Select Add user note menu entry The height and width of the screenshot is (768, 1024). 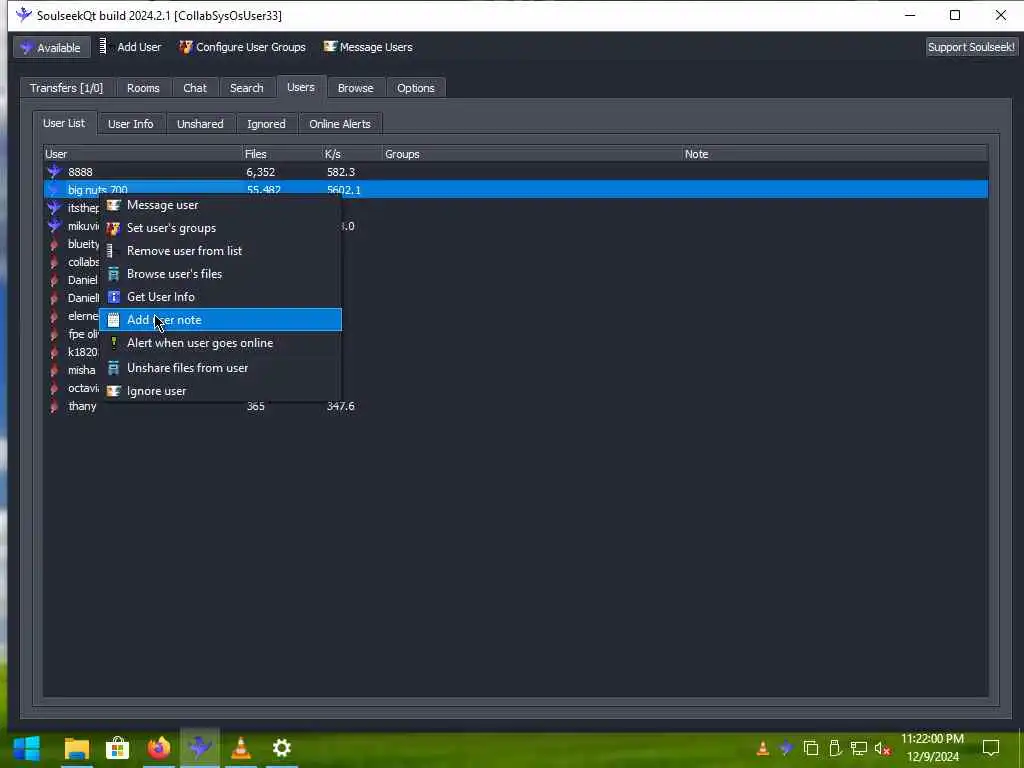point(220,320)
